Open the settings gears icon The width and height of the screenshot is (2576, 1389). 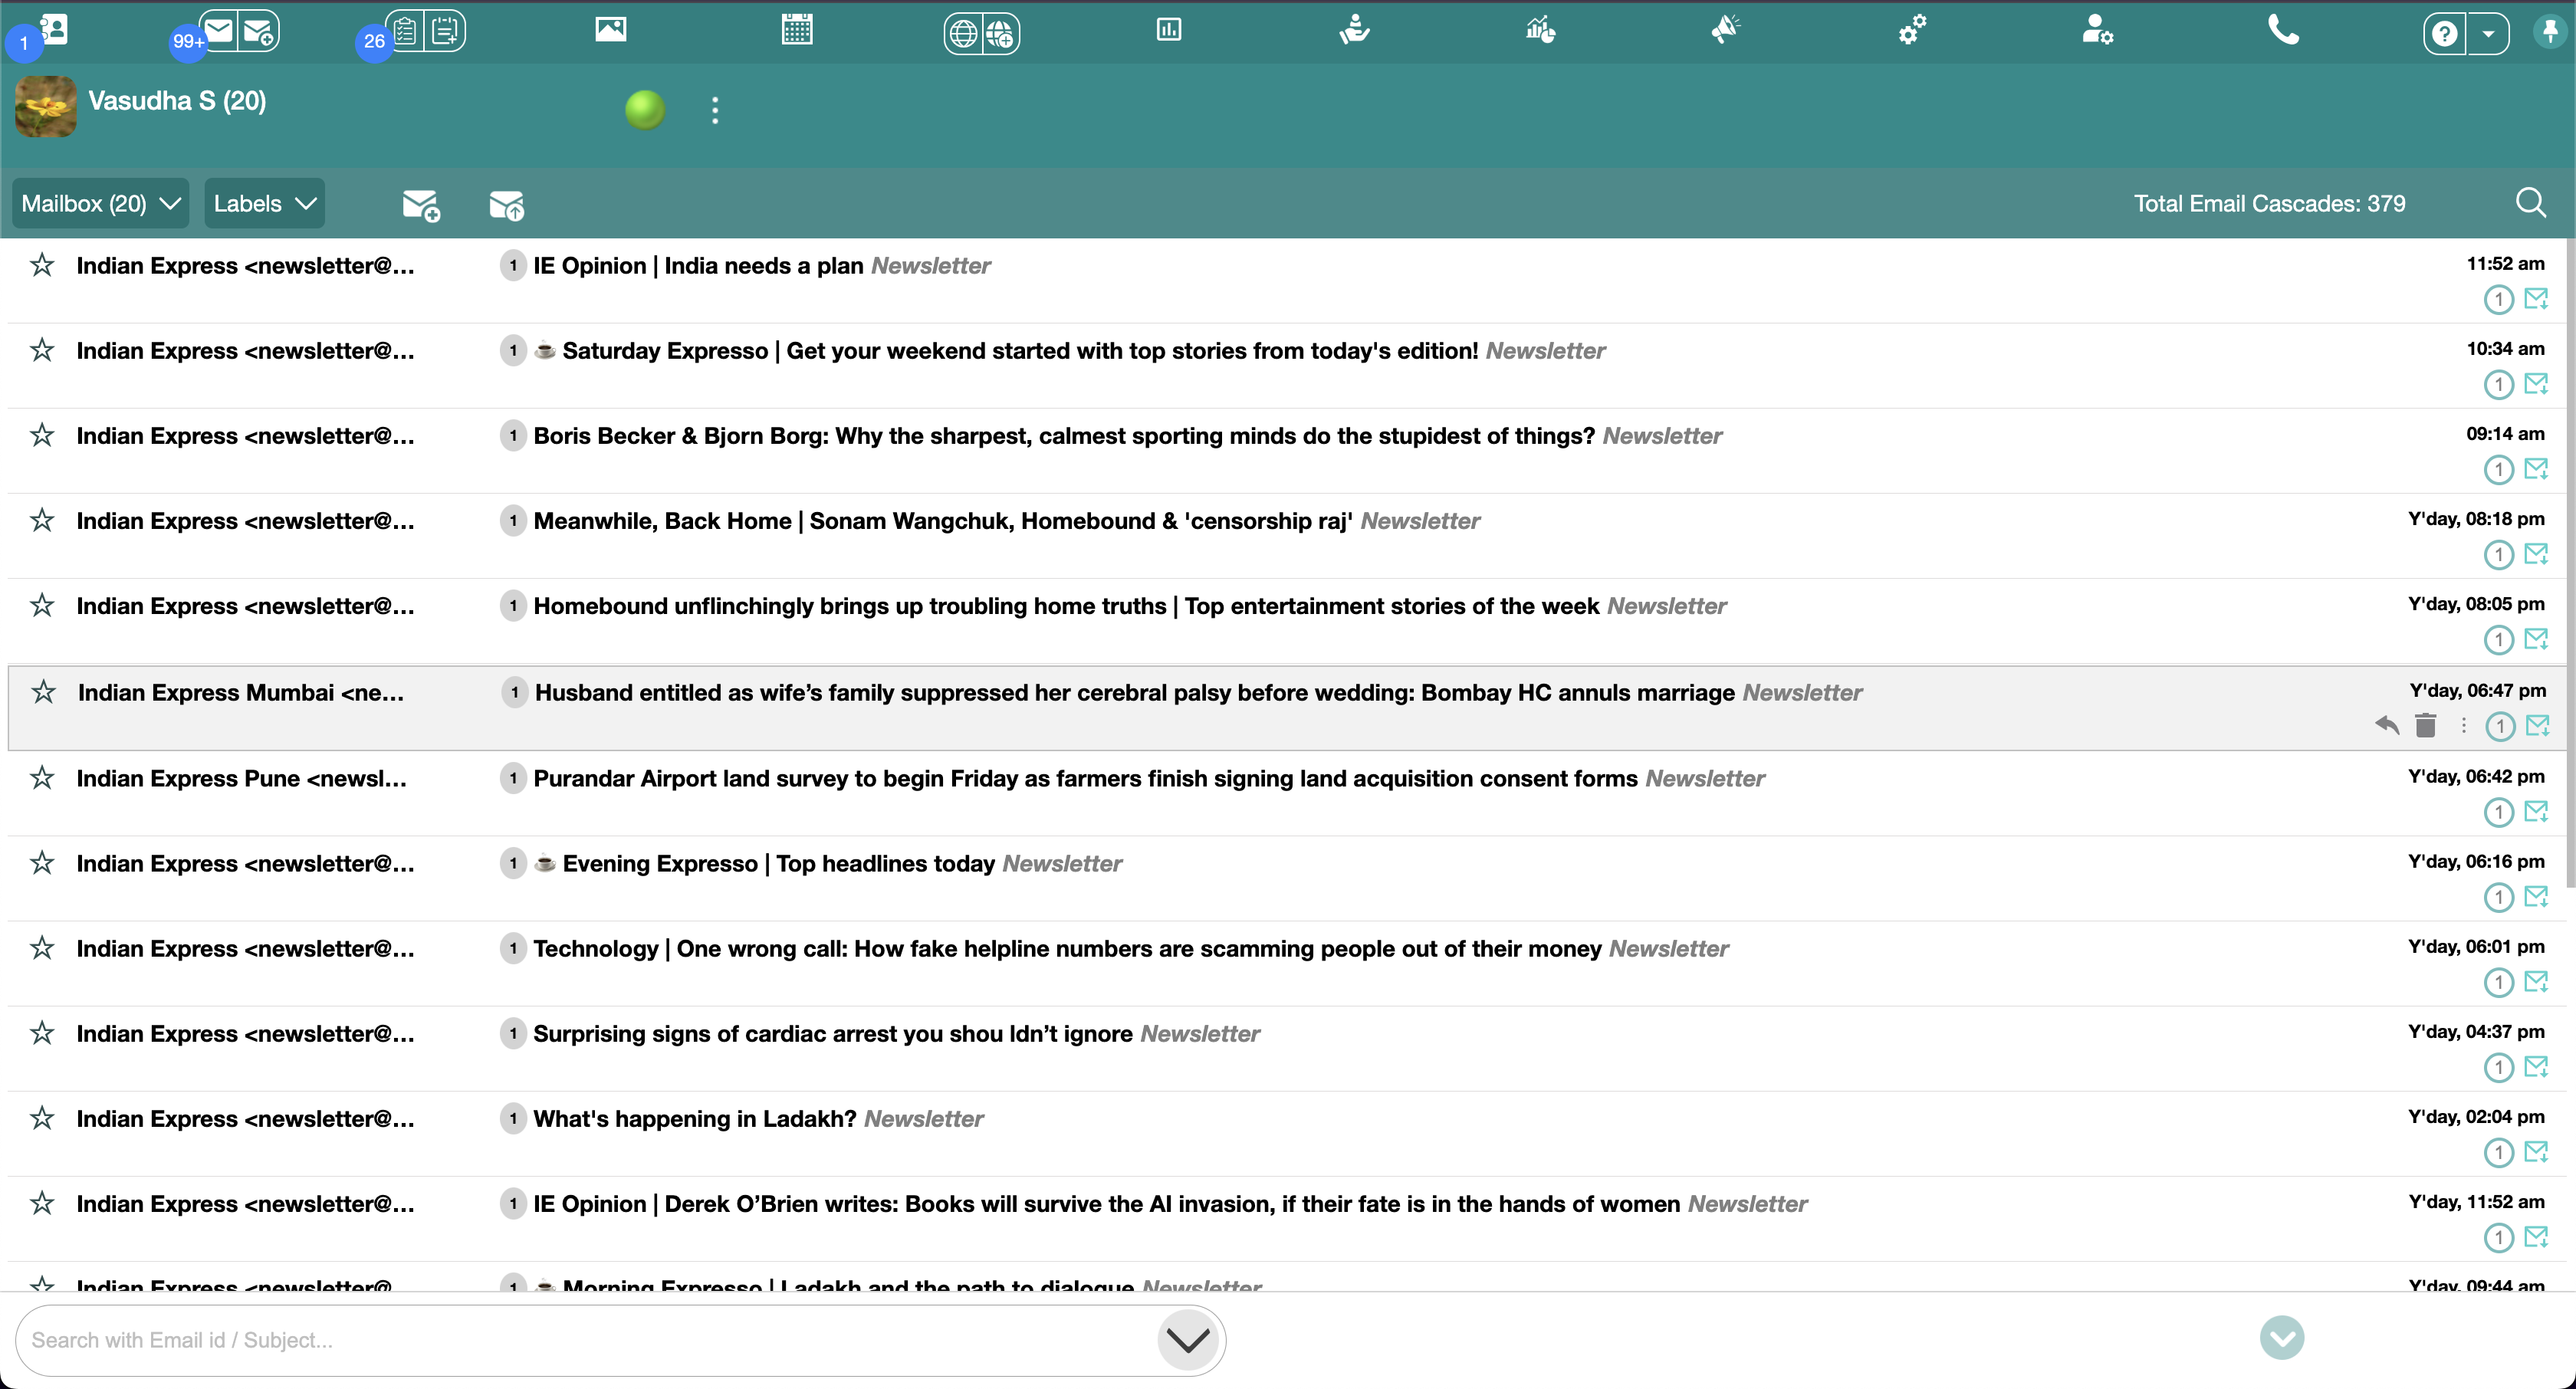point(1911,31)
